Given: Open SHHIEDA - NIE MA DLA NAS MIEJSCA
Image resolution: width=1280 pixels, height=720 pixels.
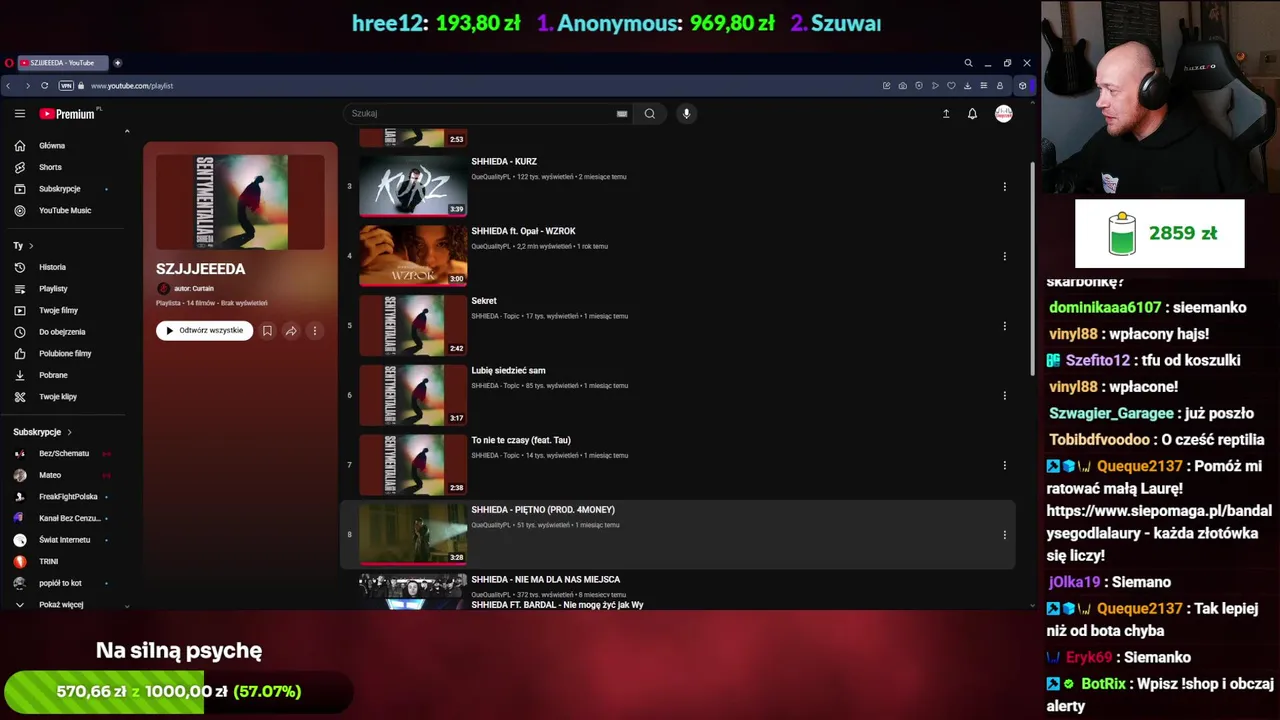Looking at the screenshot, I should pos(545,580).
